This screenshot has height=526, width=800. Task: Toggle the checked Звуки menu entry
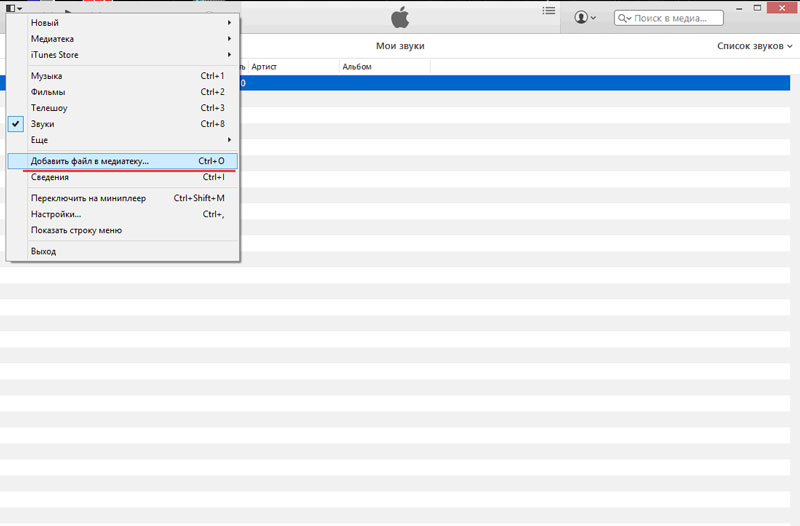(x=43, y=124)
